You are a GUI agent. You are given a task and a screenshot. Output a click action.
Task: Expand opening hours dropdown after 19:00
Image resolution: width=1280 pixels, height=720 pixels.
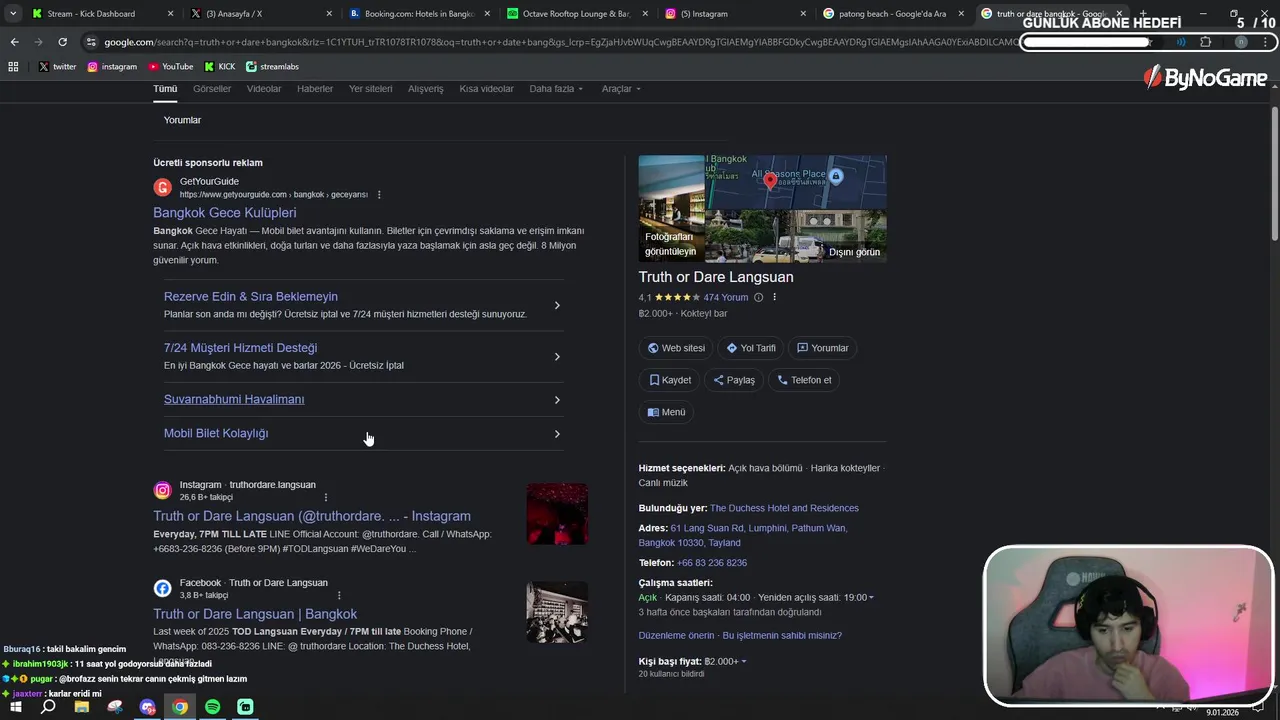(871, 598)
